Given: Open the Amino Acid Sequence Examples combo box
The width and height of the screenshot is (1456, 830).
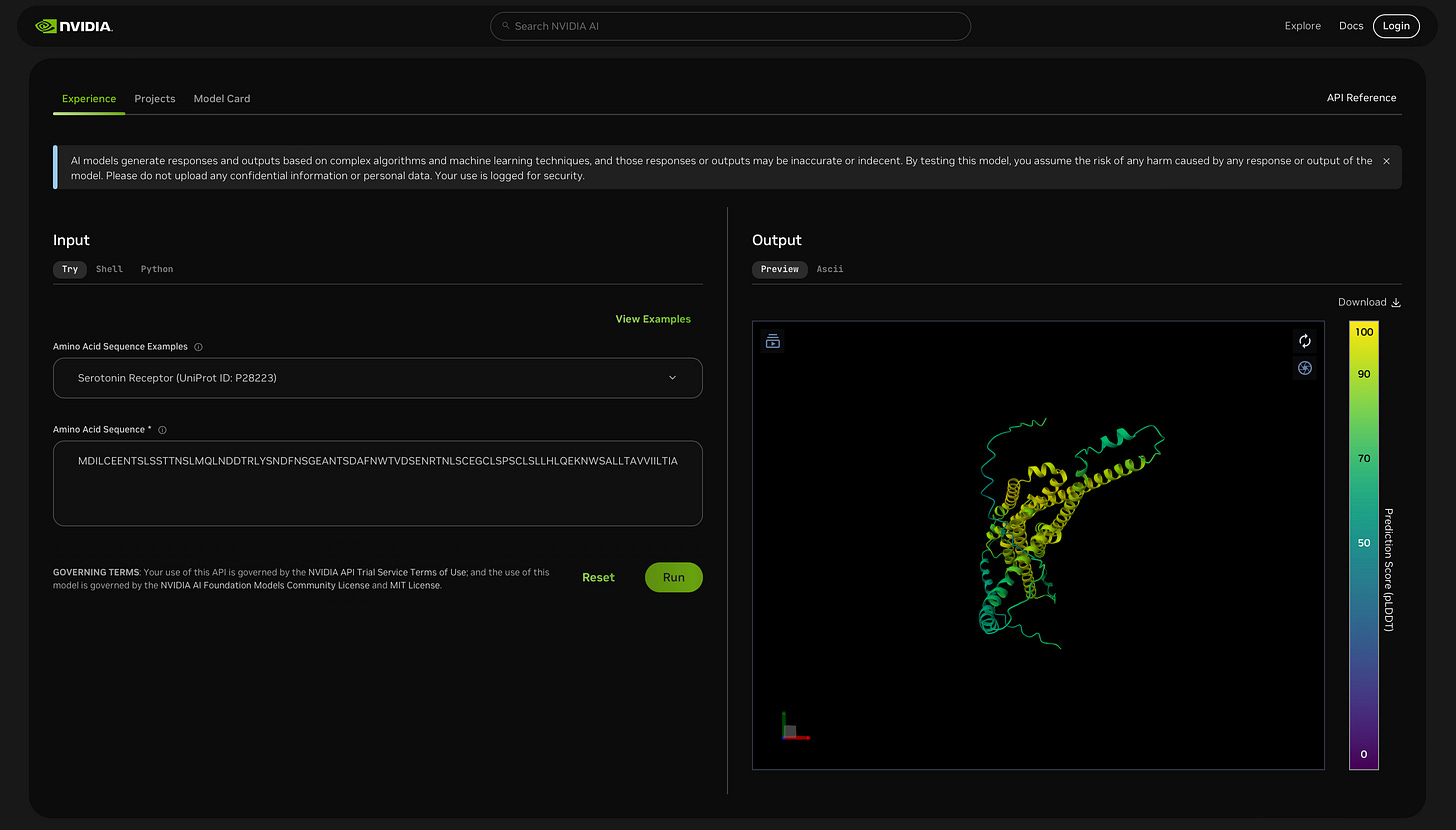Looking at the screenshot, I should (378, 378).
